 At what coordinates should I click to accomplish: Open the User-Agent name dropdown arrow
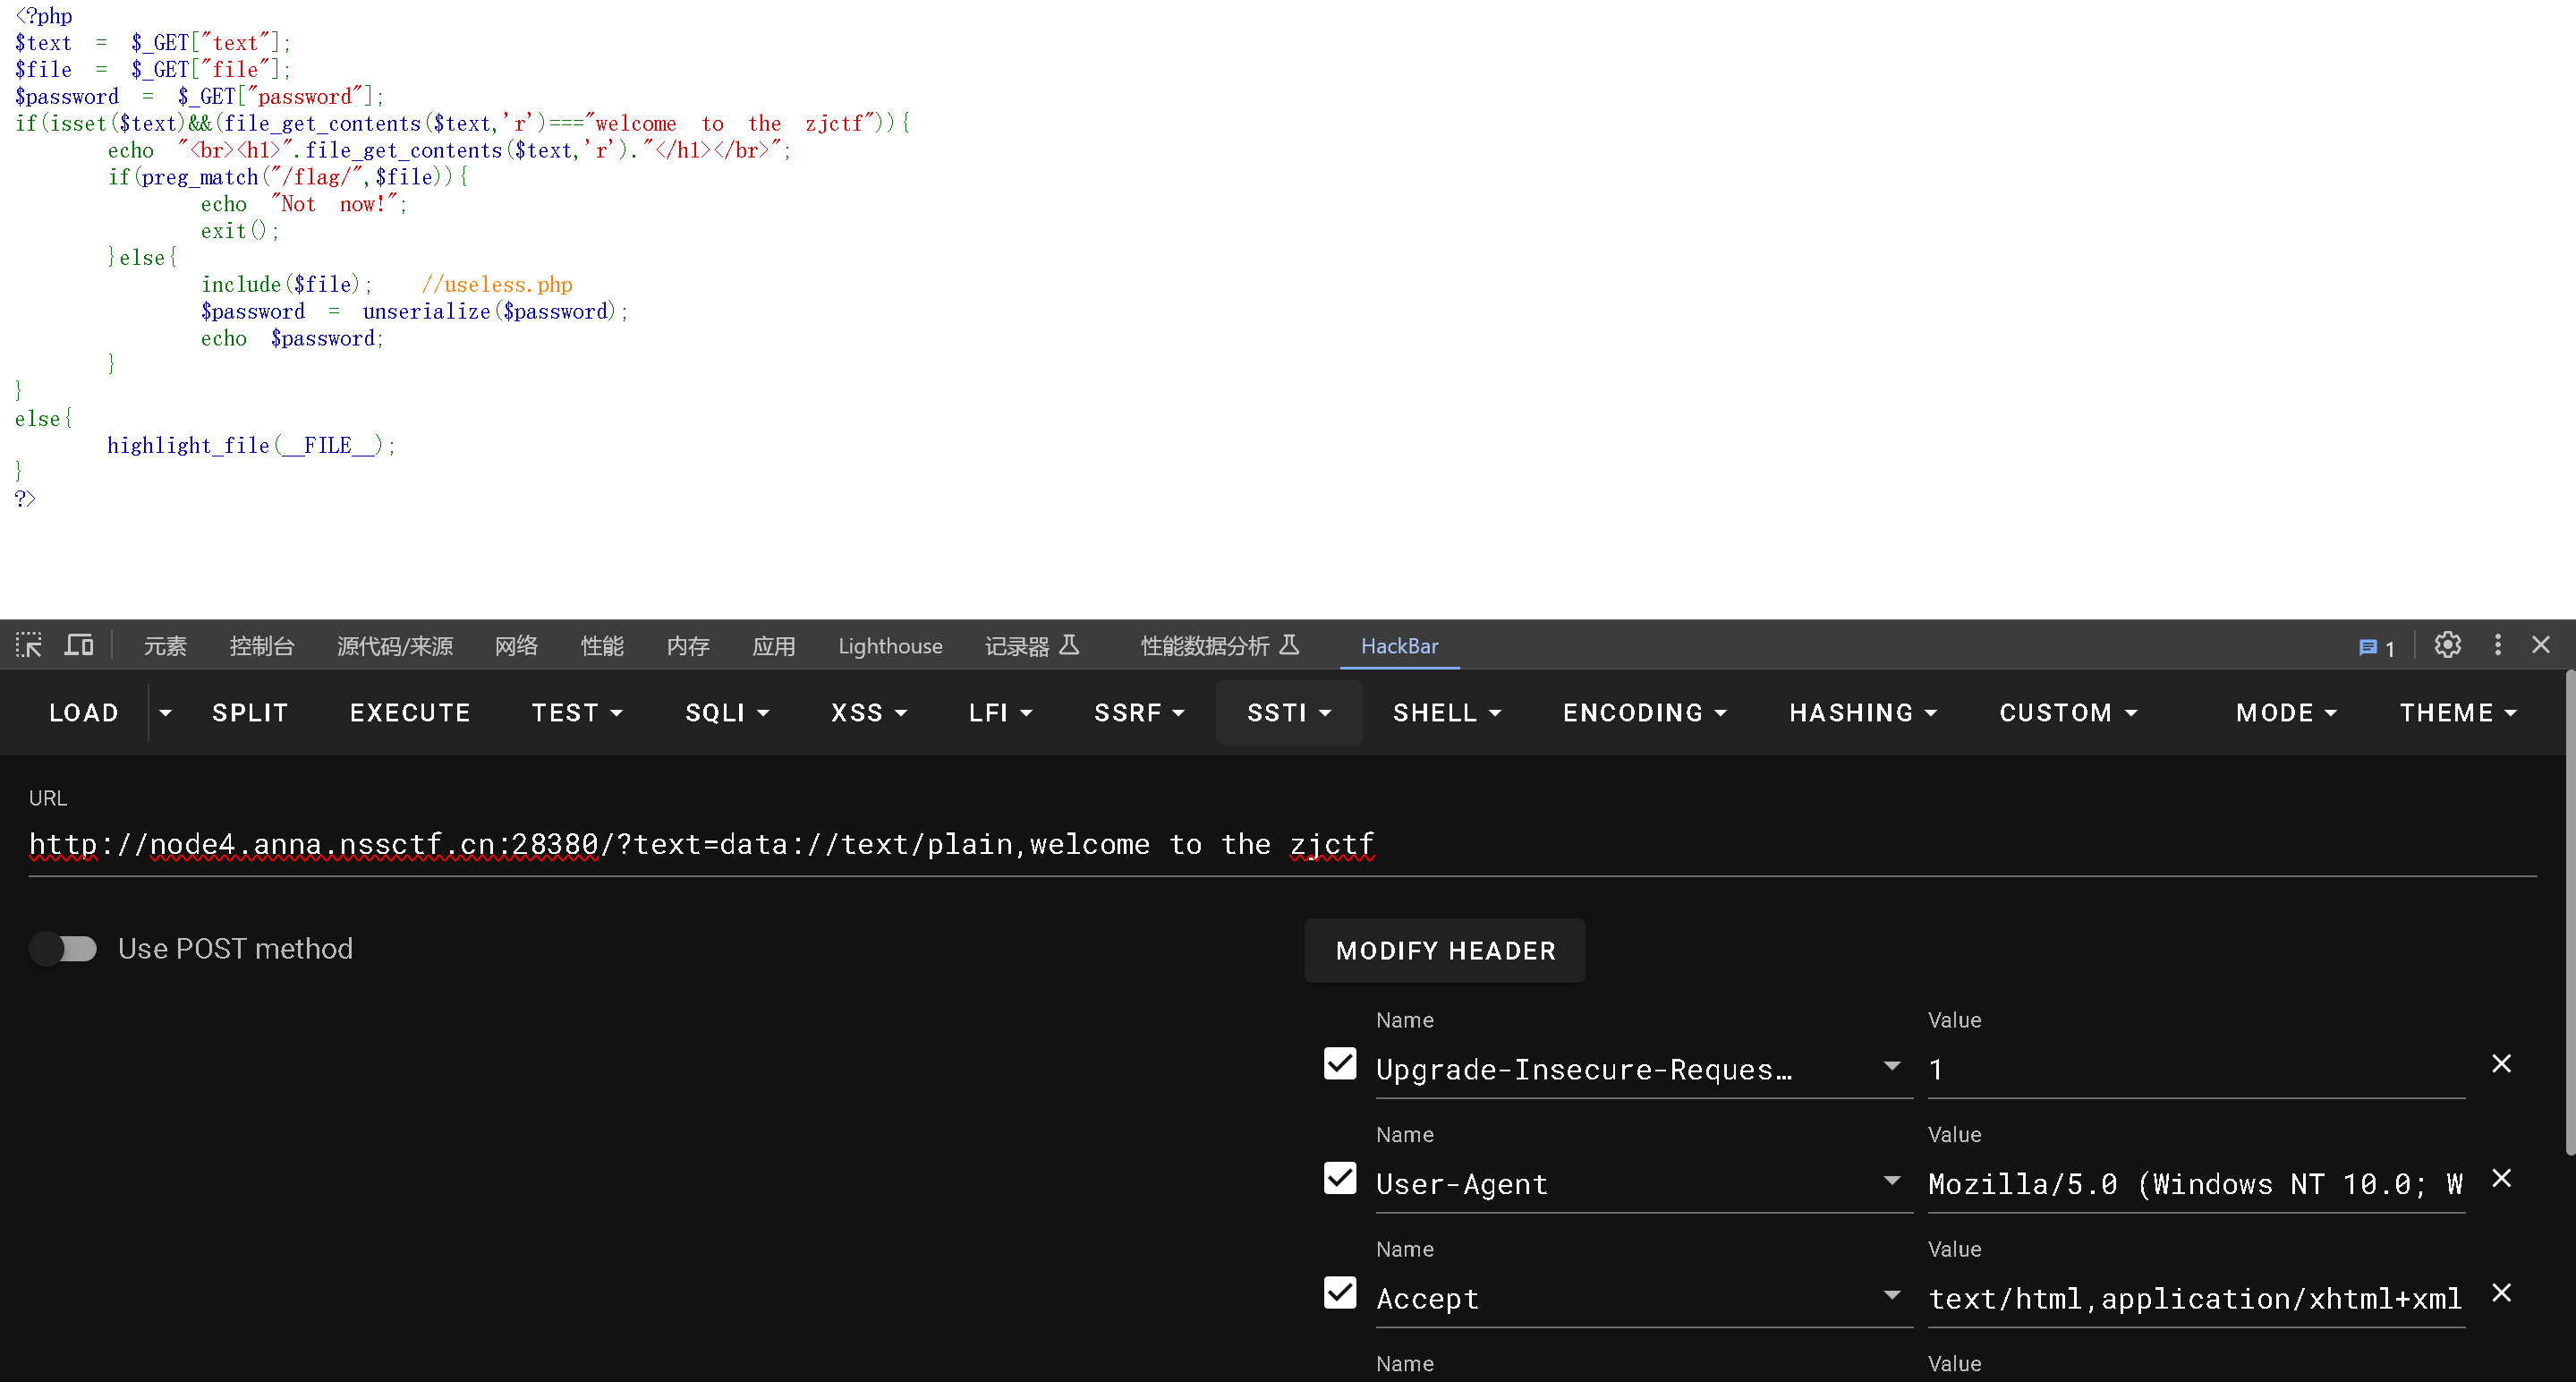[x=1891, y=1180]
